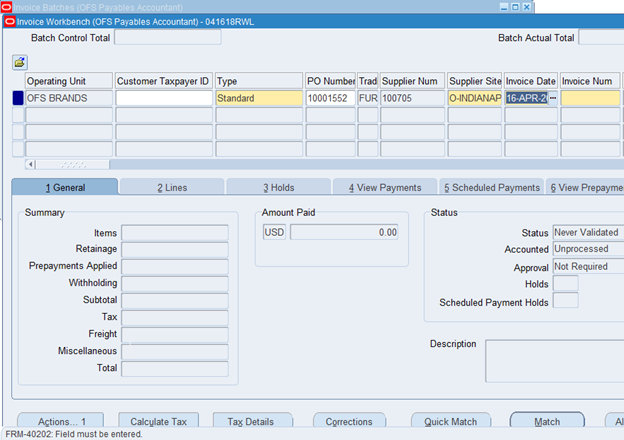Open the Invoice Date list-of-values ellipsis button

[553, 98]
